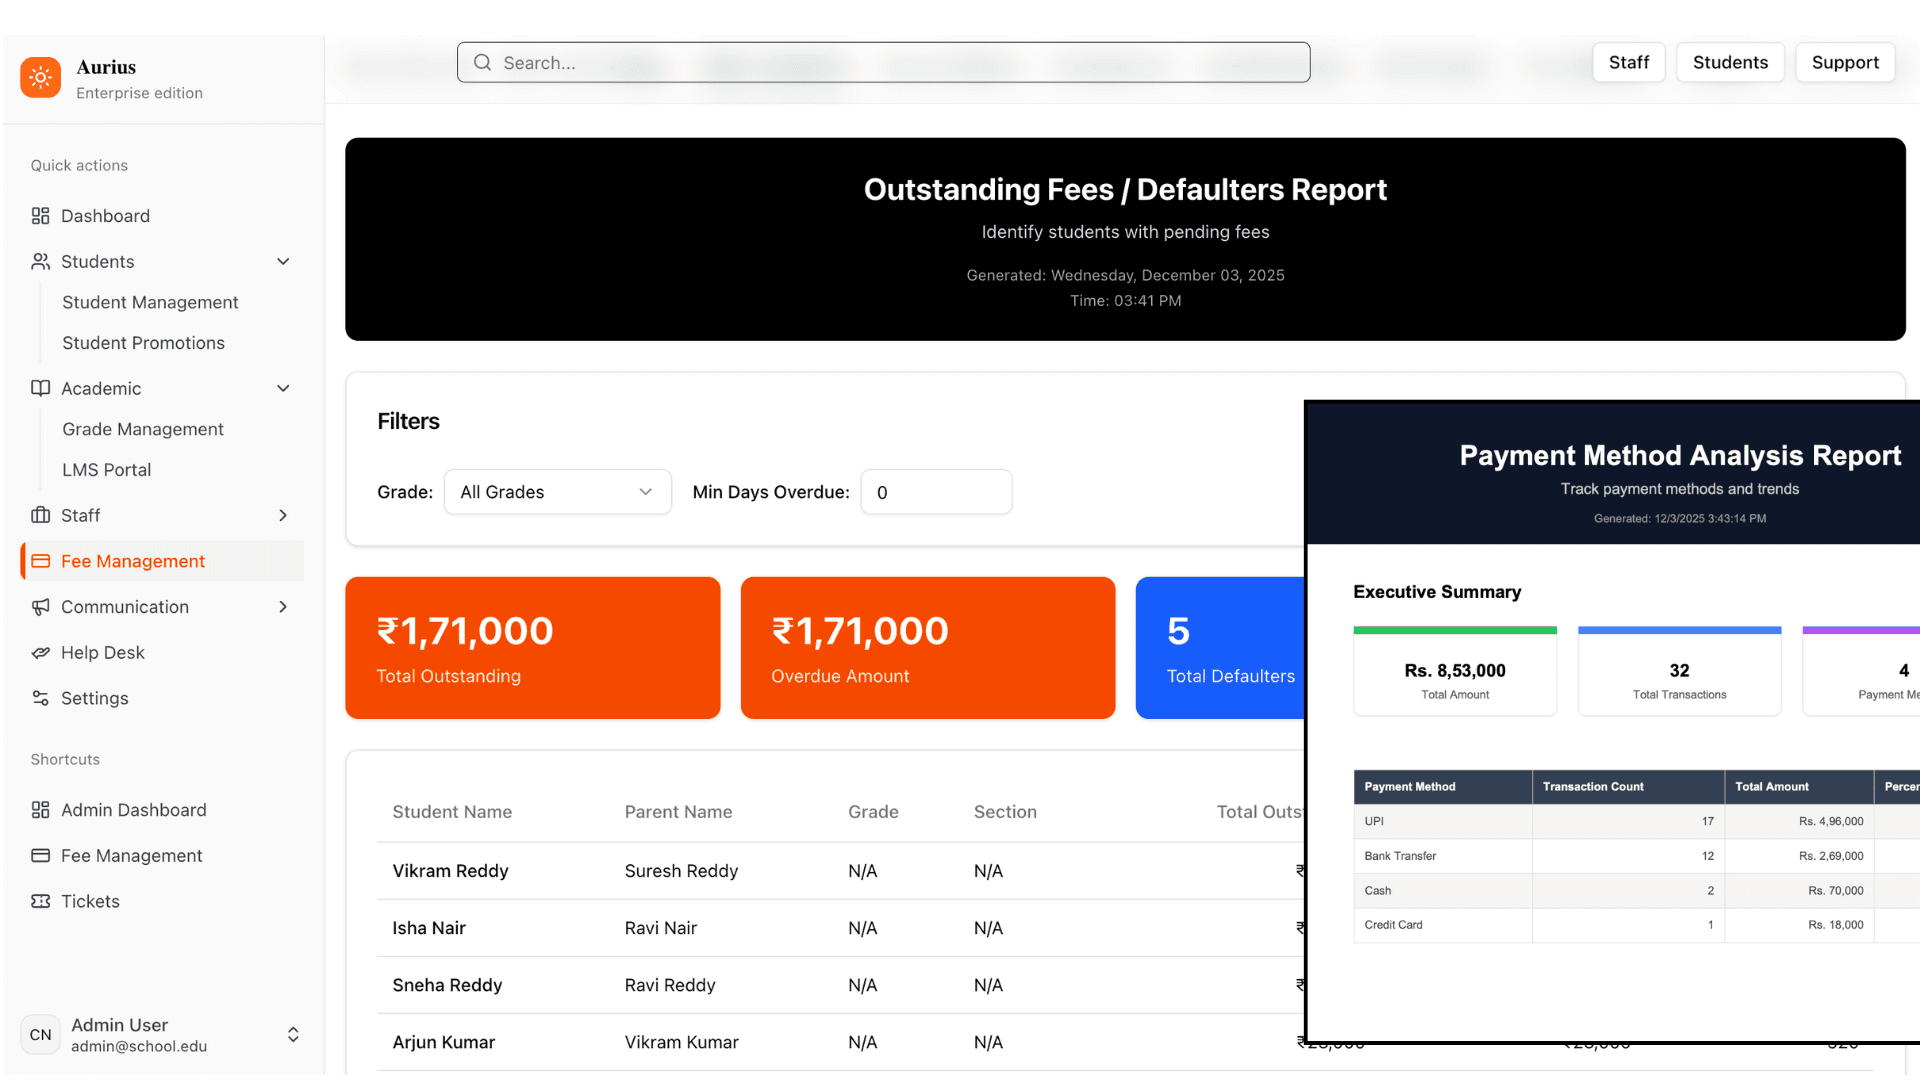Collapse the Academic section chevron
The image size is (1920, 1080).
coord(283,388)
